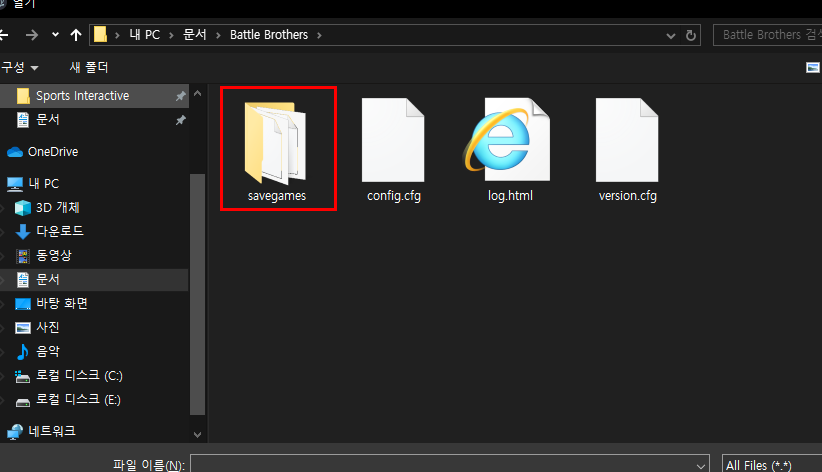Viewport: 822px width, 472px height.
Task: Open pinned 문서 in quick access
Action: click(x=47, y=120)
